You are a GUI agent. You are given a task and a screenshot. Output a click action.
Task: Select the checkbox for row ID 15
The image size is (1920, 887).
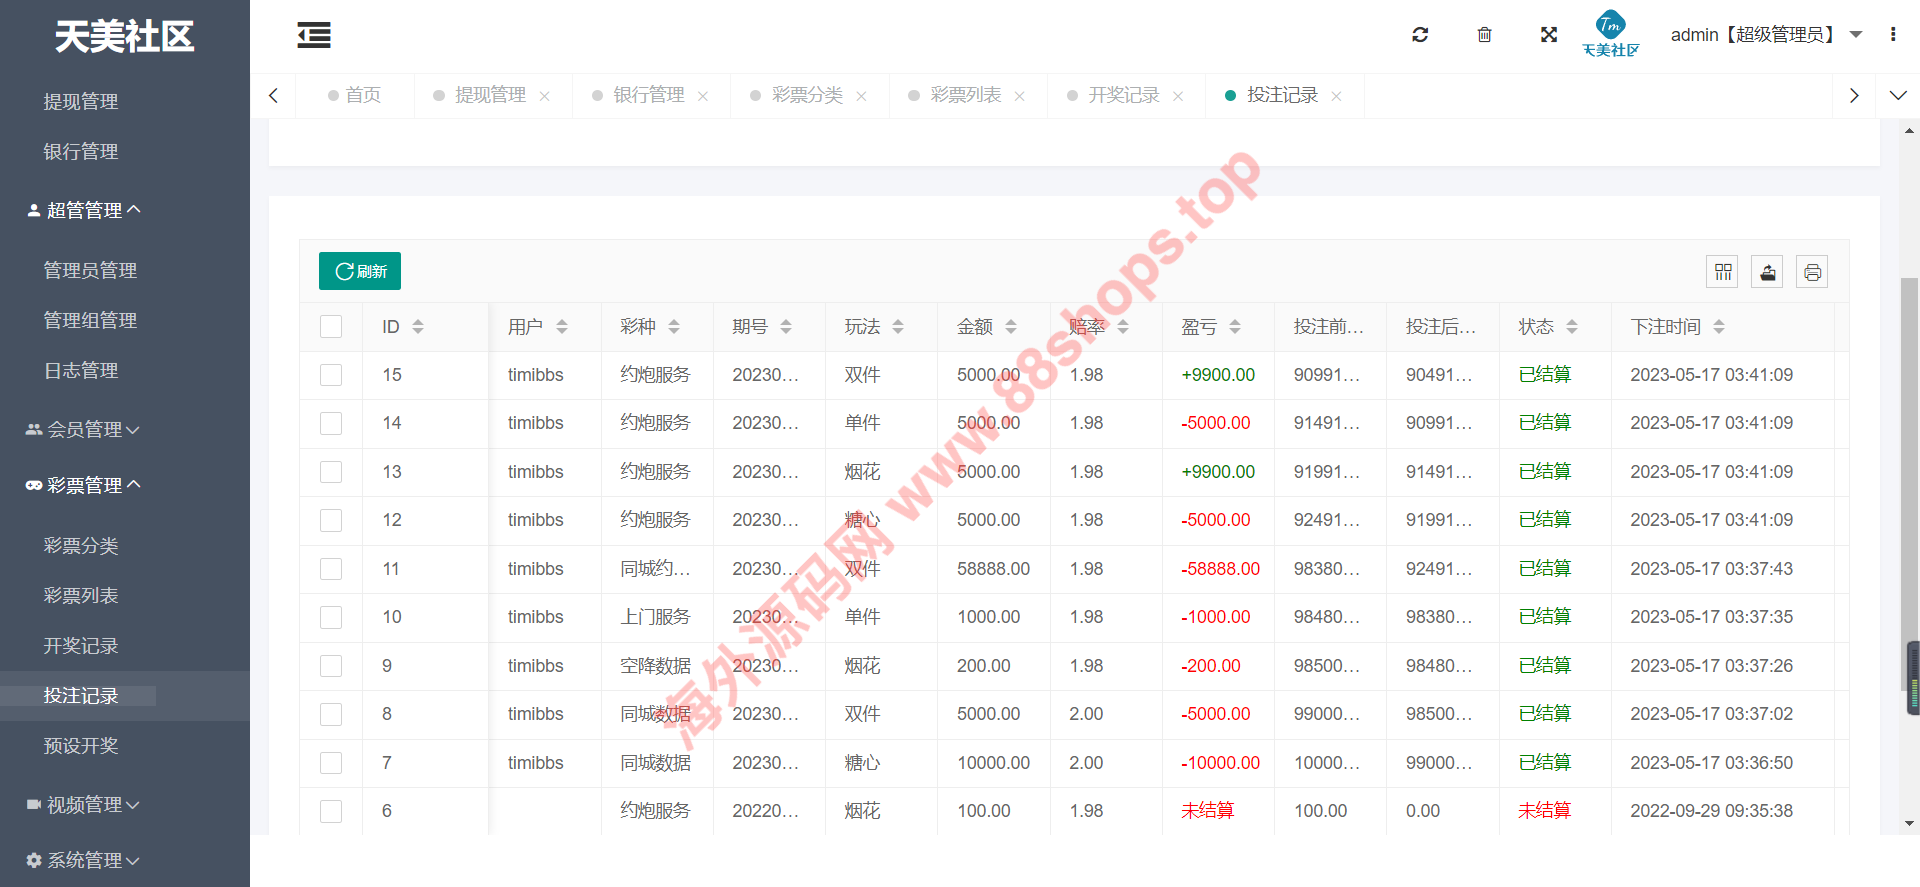coord(331,375)
